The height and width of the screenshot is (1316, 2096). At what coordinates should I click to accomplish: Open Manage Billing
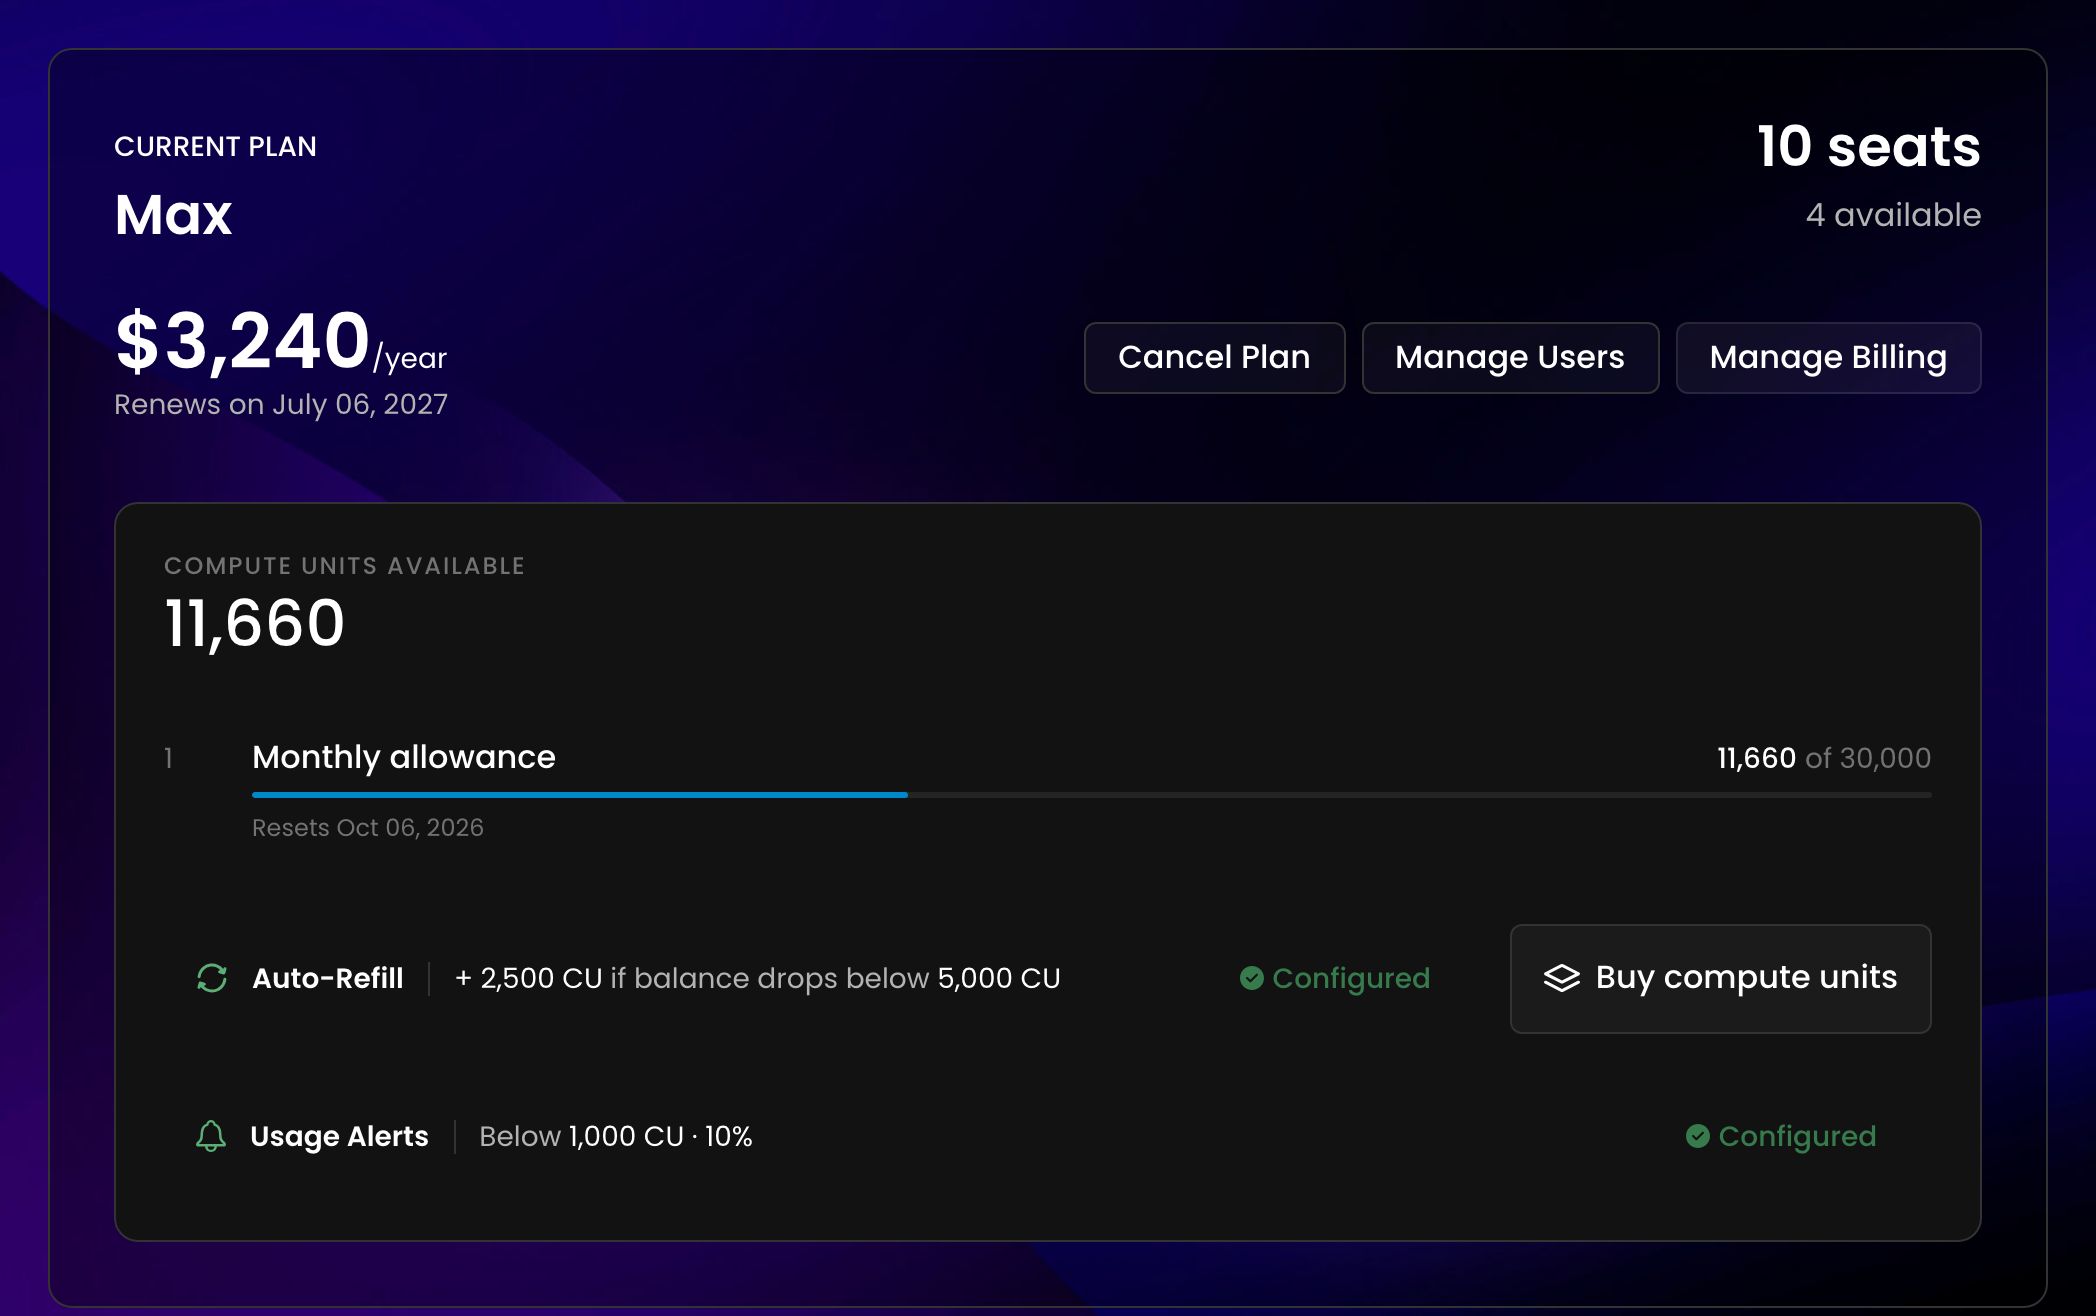[x=1828, y=357]
